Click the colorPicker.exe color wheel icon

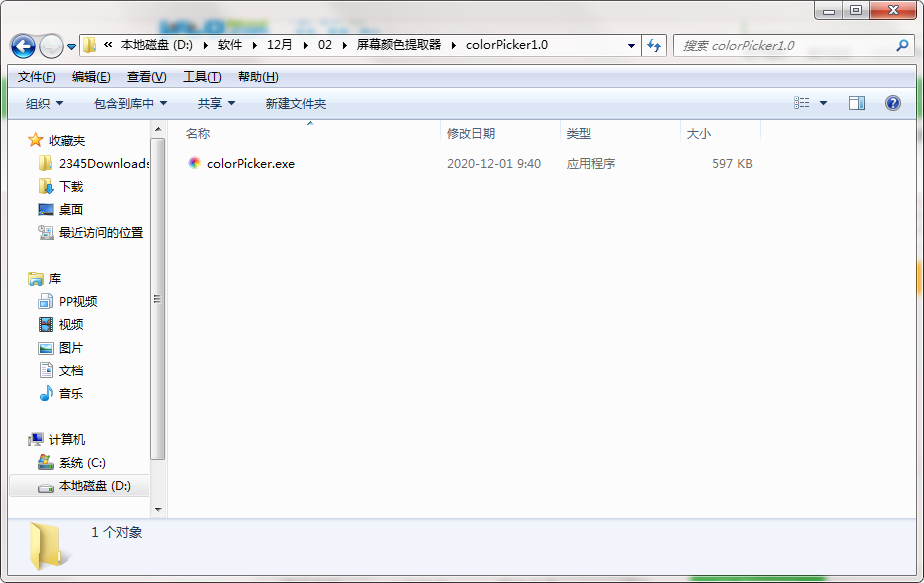point(194,163)
